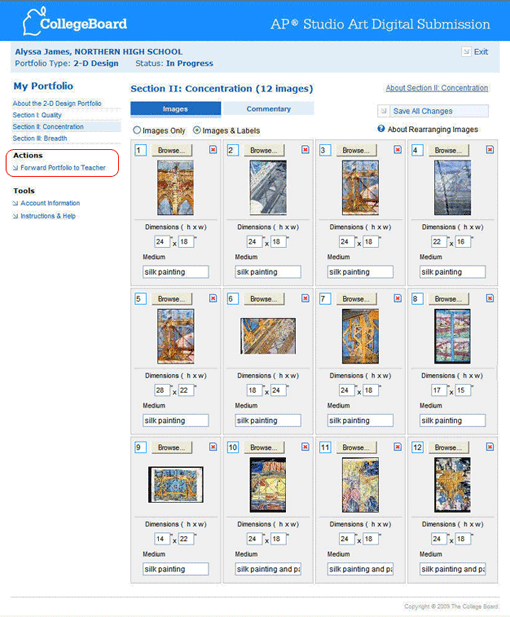Viewport: 510px width, 617px height.
Task: Click arrow icon beside Instructions & Help
Action: coord(15,216)
